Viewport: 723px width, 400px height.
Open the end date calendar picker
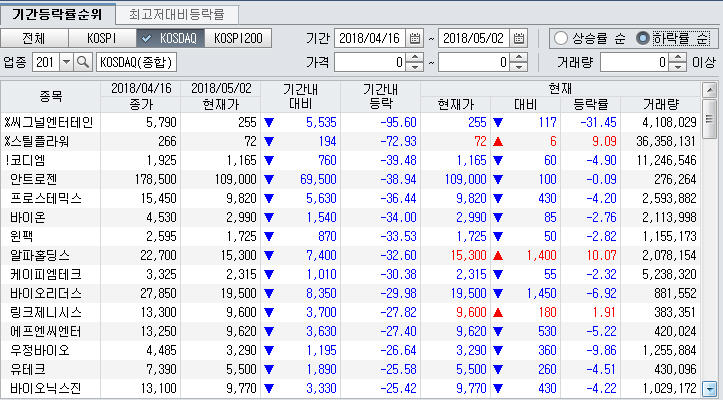click(519, 38)
